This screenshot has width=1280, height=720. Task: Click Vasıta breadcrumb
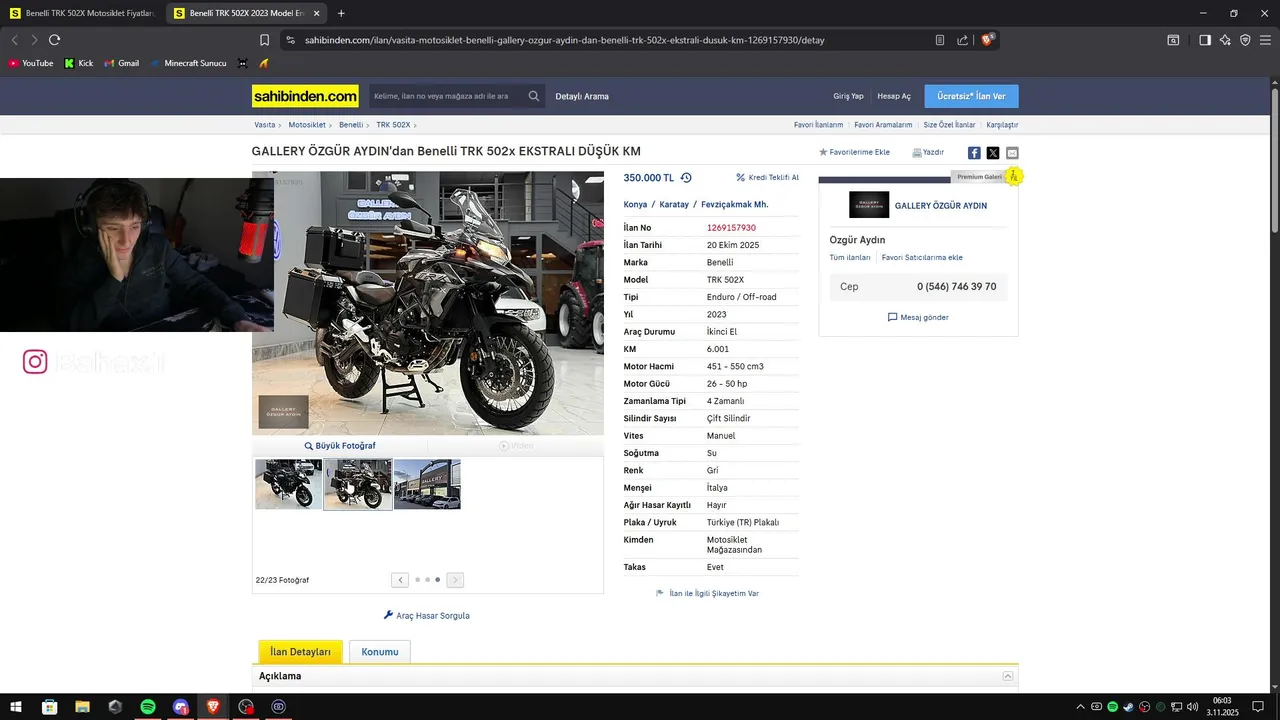(265, 125)
